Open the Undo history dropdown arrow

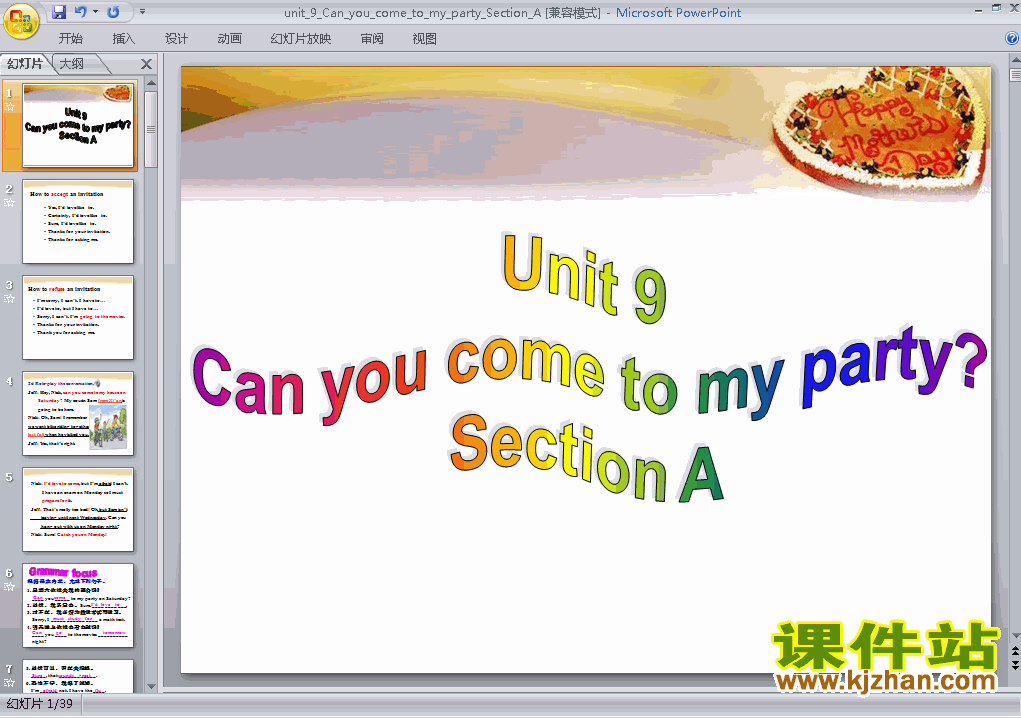96,12
